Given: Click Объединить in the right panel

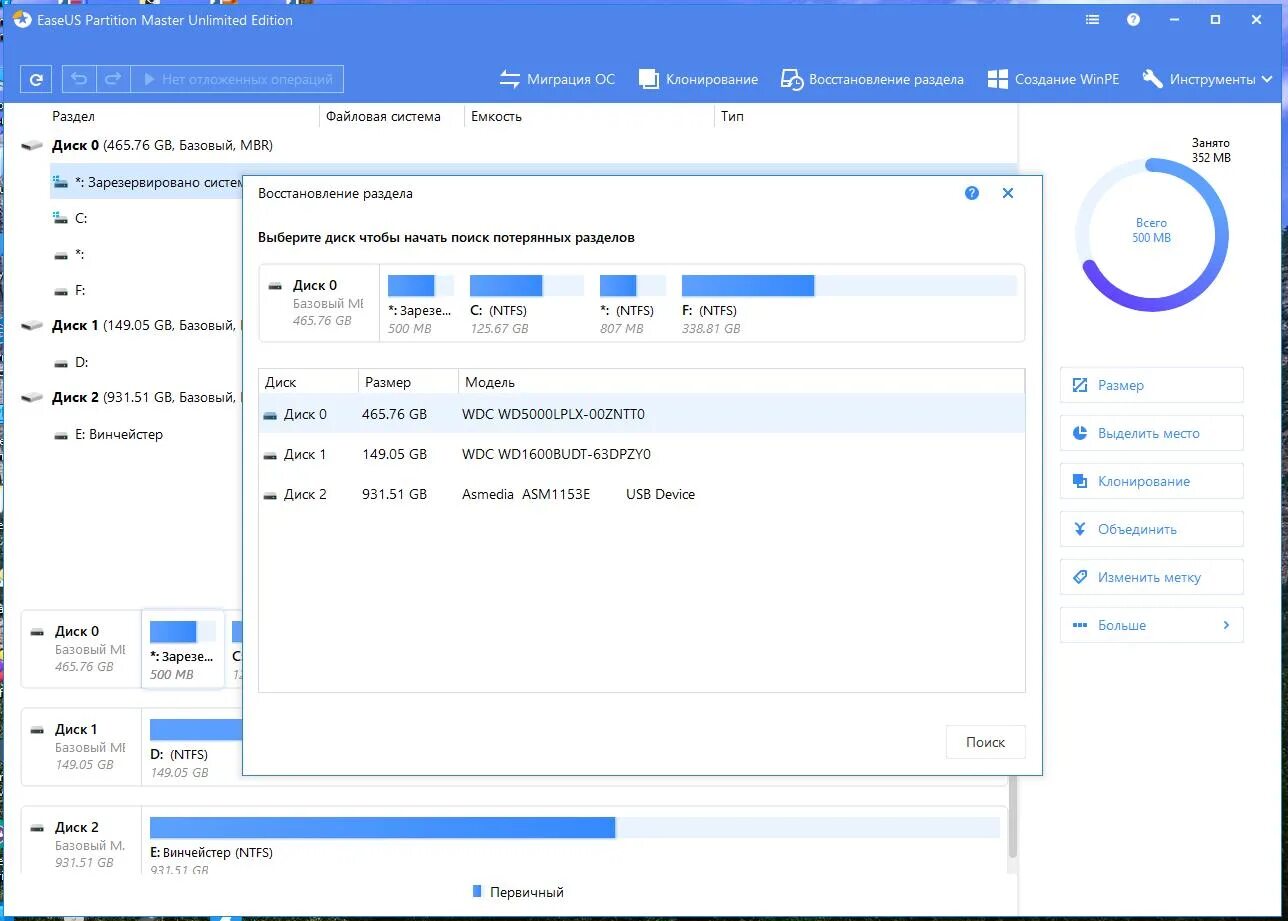Looking at the screenshot, I should (x=1151, y=529).
